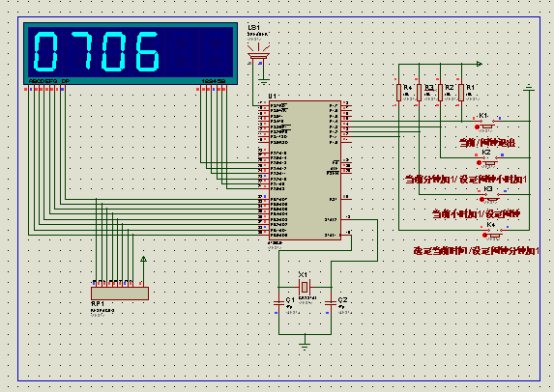The height and width of the screenshot is (392, 554).
Task: Click resistor R4 symbol
Action: click(399, 93)
